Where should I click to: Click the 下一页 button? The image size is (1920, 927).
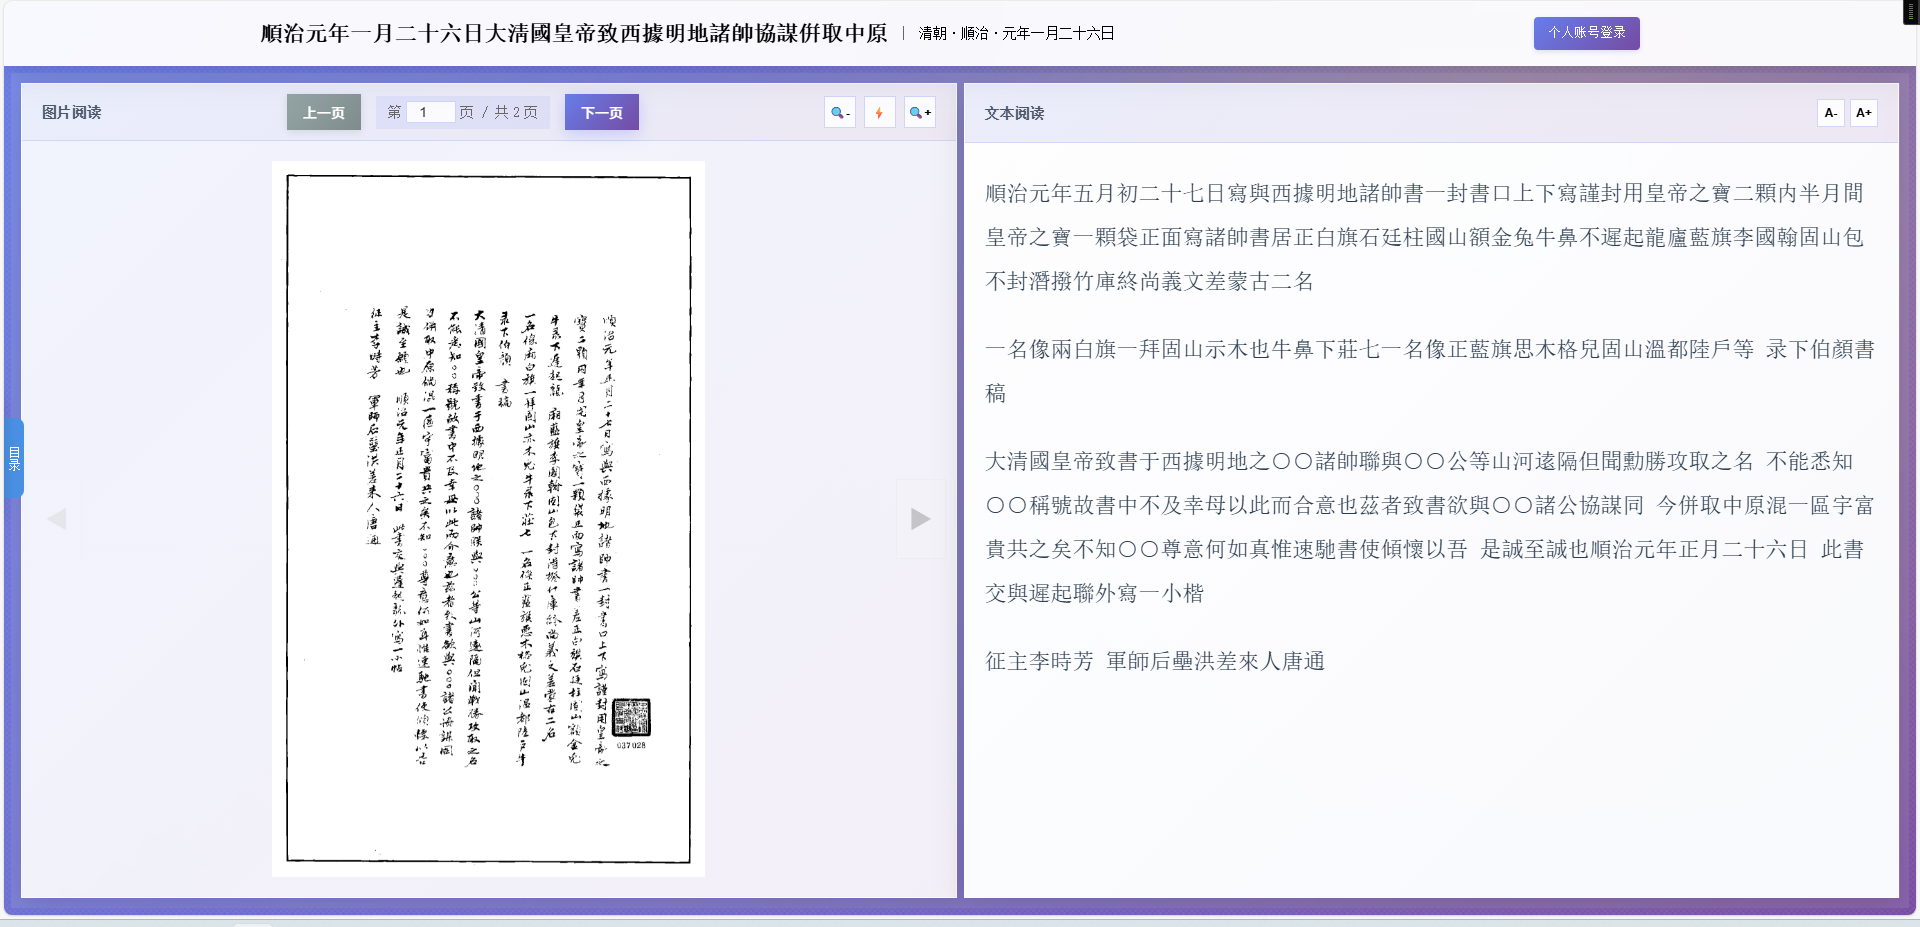click(x=601, y=112)
